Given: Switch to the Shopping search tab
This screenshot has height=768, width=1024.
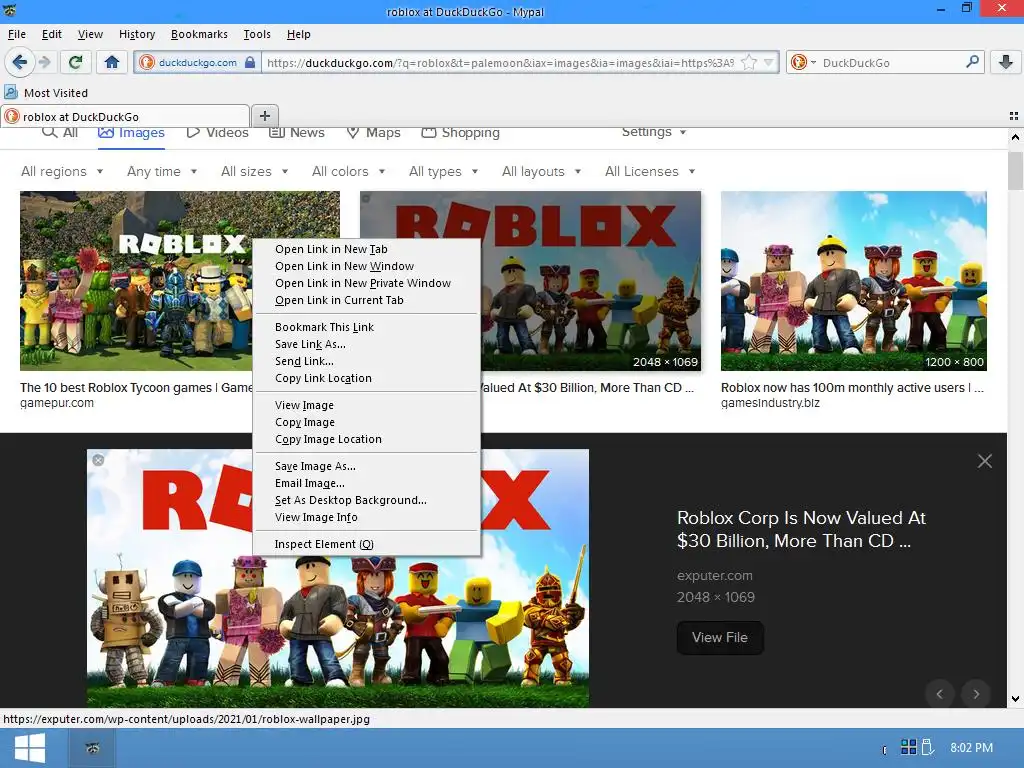Looking at the screenshot, I should pos(460,133).
